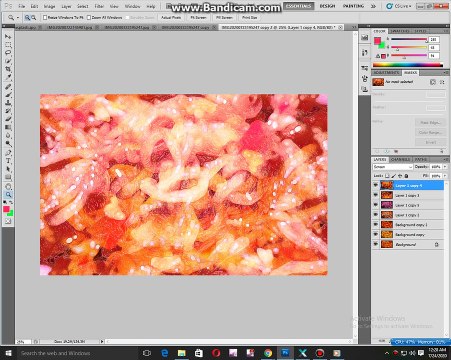Click the Add vector mask icon in Masks panel
Image resolution: width=451 pixels, height=360 pixels.
click(x=442, y=82)
